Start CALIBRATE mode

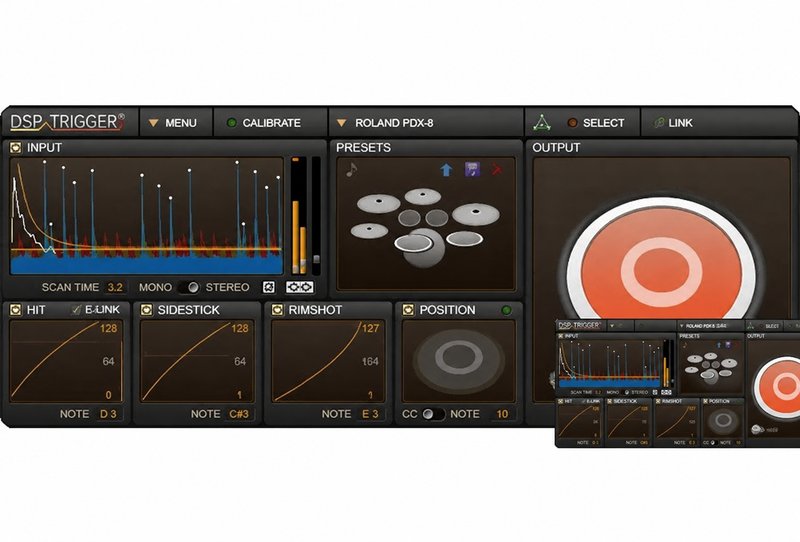coord(264,123)
